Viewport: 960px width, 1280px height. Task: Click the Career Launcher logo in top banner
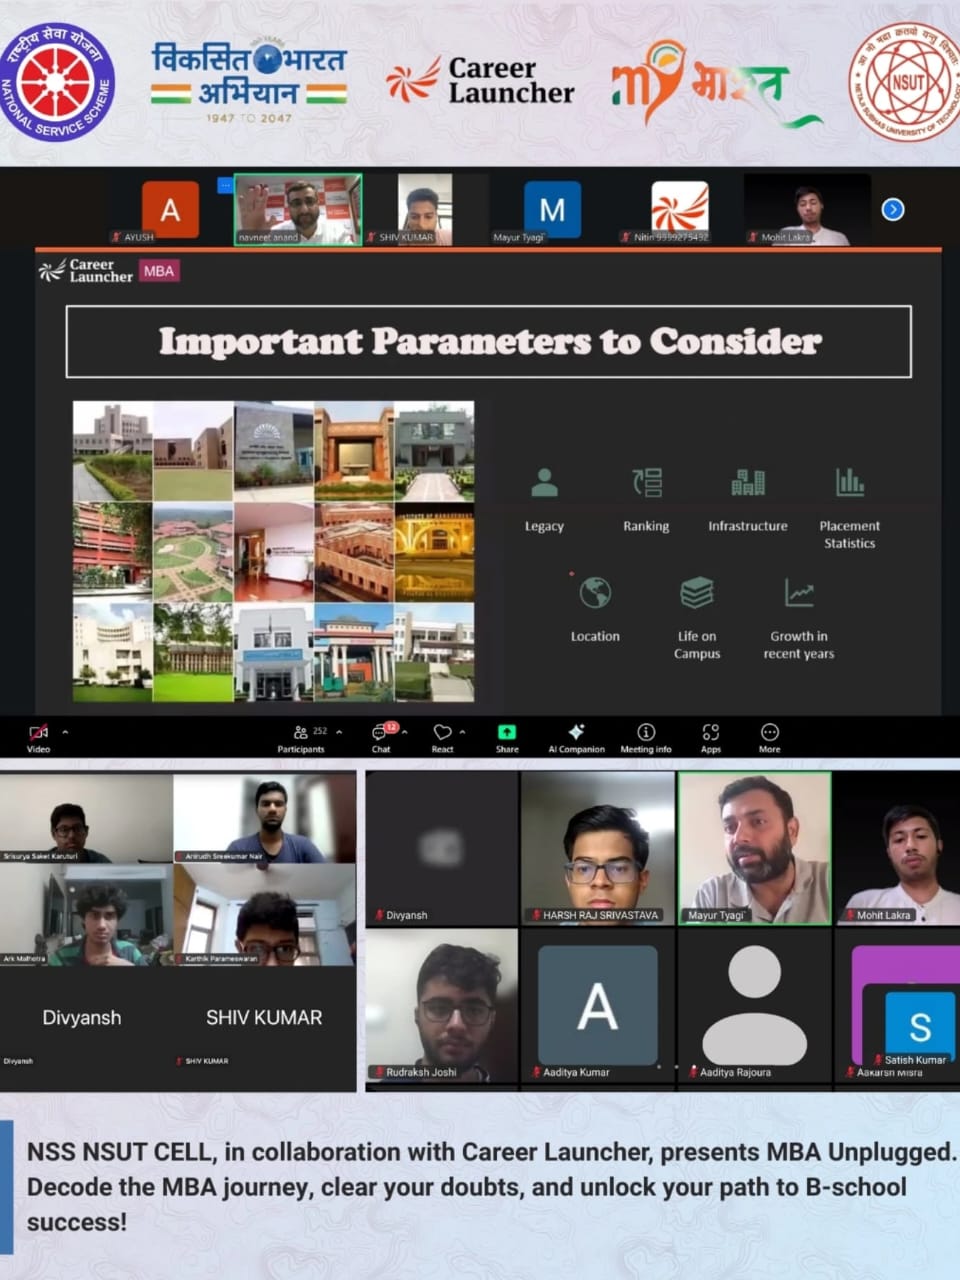tap(481, 80)
